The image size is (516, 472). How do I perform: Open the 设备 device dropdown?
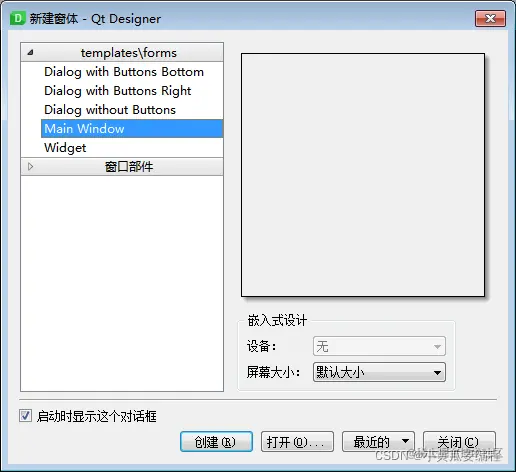point(379,346)
